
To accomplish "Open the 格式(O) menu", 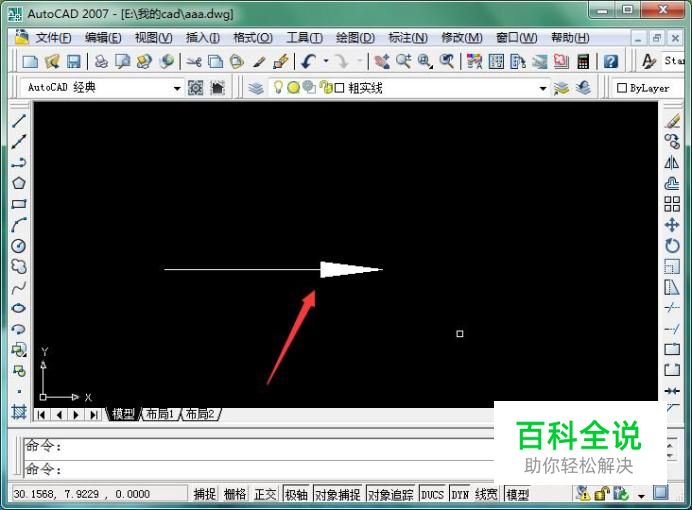I will click(253, 38).
